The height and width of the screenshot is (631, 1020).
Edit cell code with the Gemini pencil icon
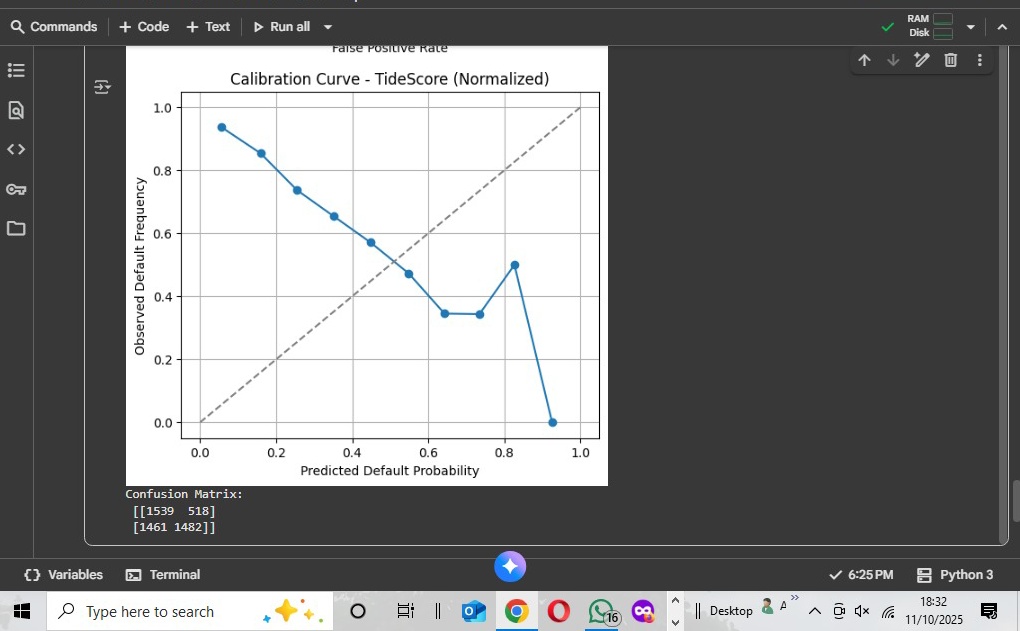(x=921, y=60)
